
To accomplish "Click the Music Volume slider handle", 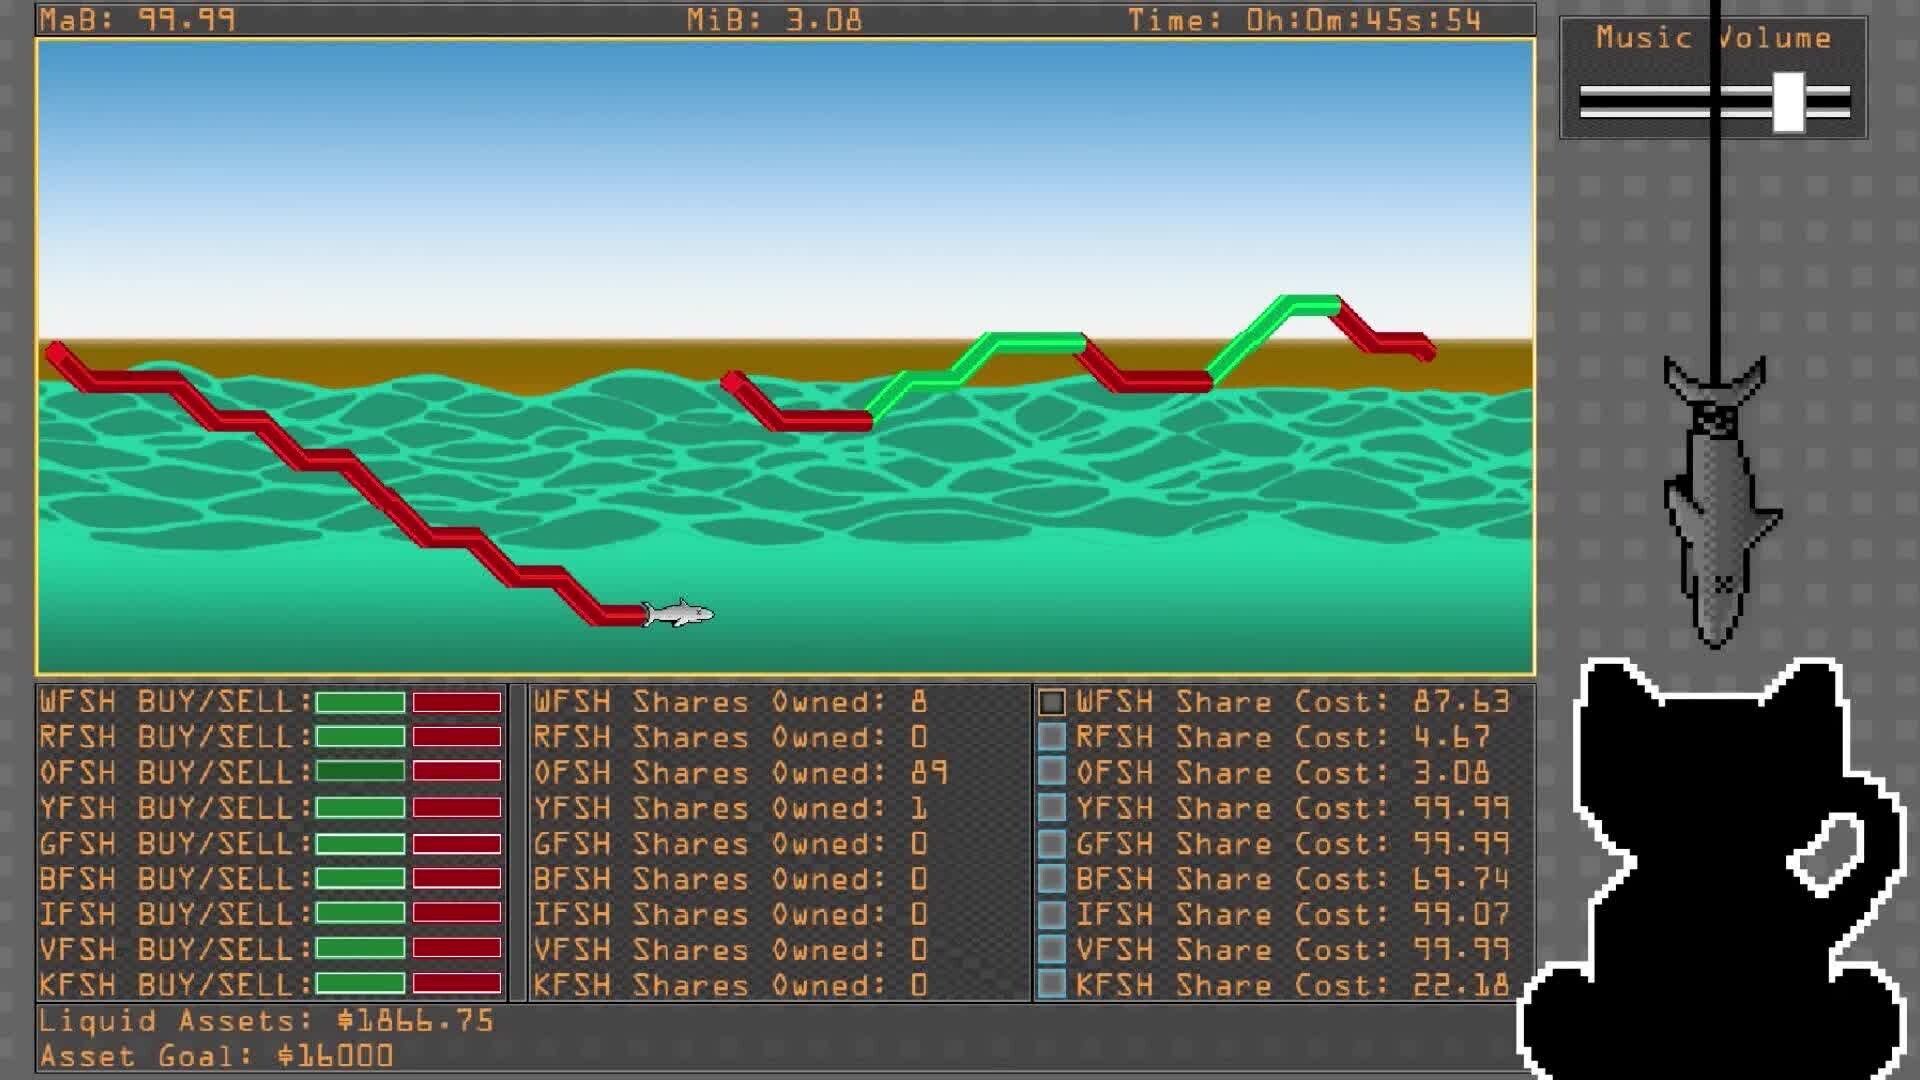I will 1788,102.
